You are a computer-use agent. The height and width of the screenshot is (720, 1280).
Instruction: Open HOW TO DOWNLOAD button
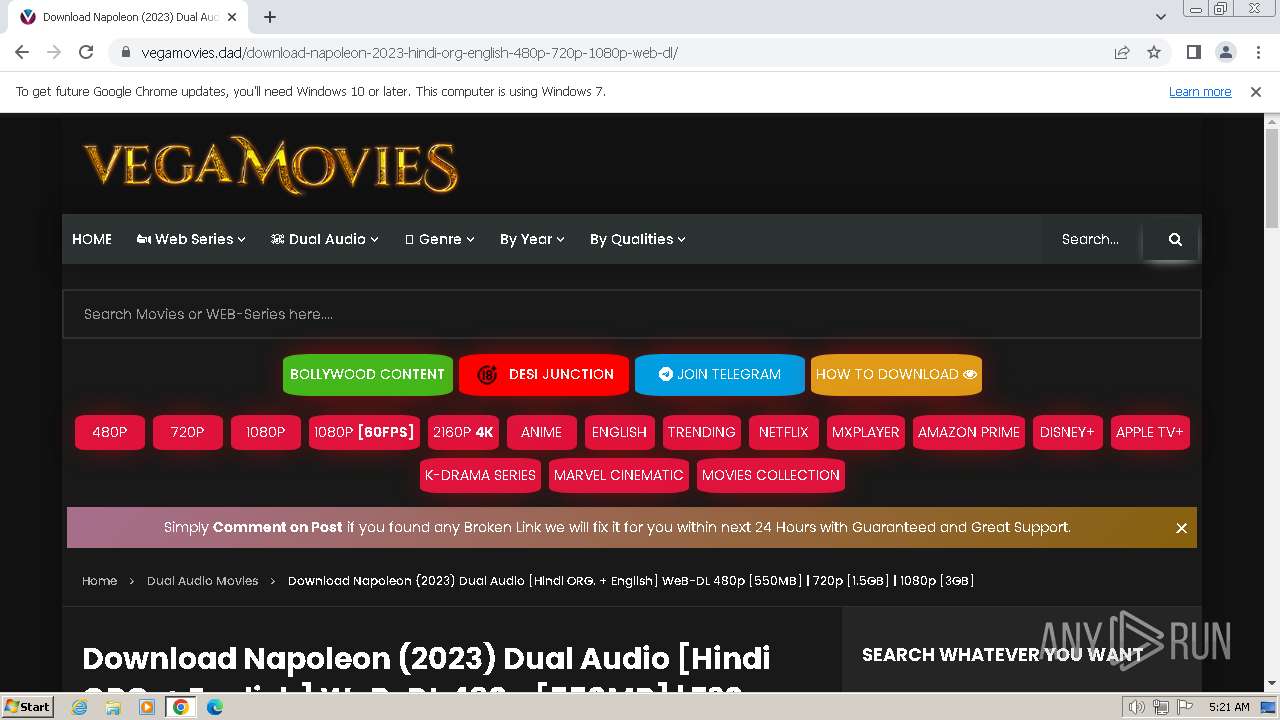[x=896, y=374]
